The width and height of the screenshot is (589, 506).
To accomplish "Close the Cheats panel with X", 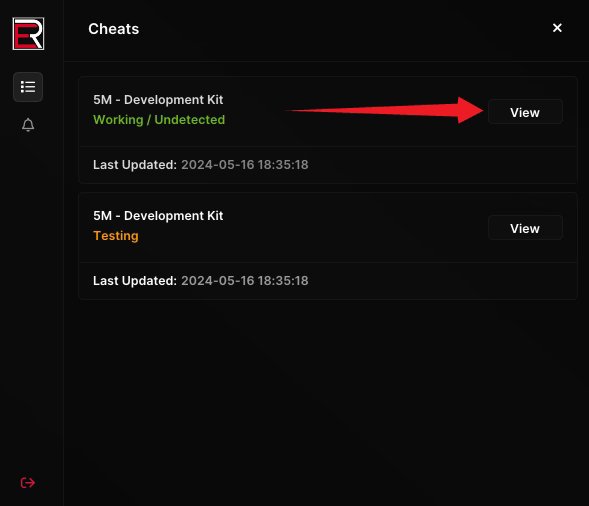I will pyautogui.click(x=557, y=28).
